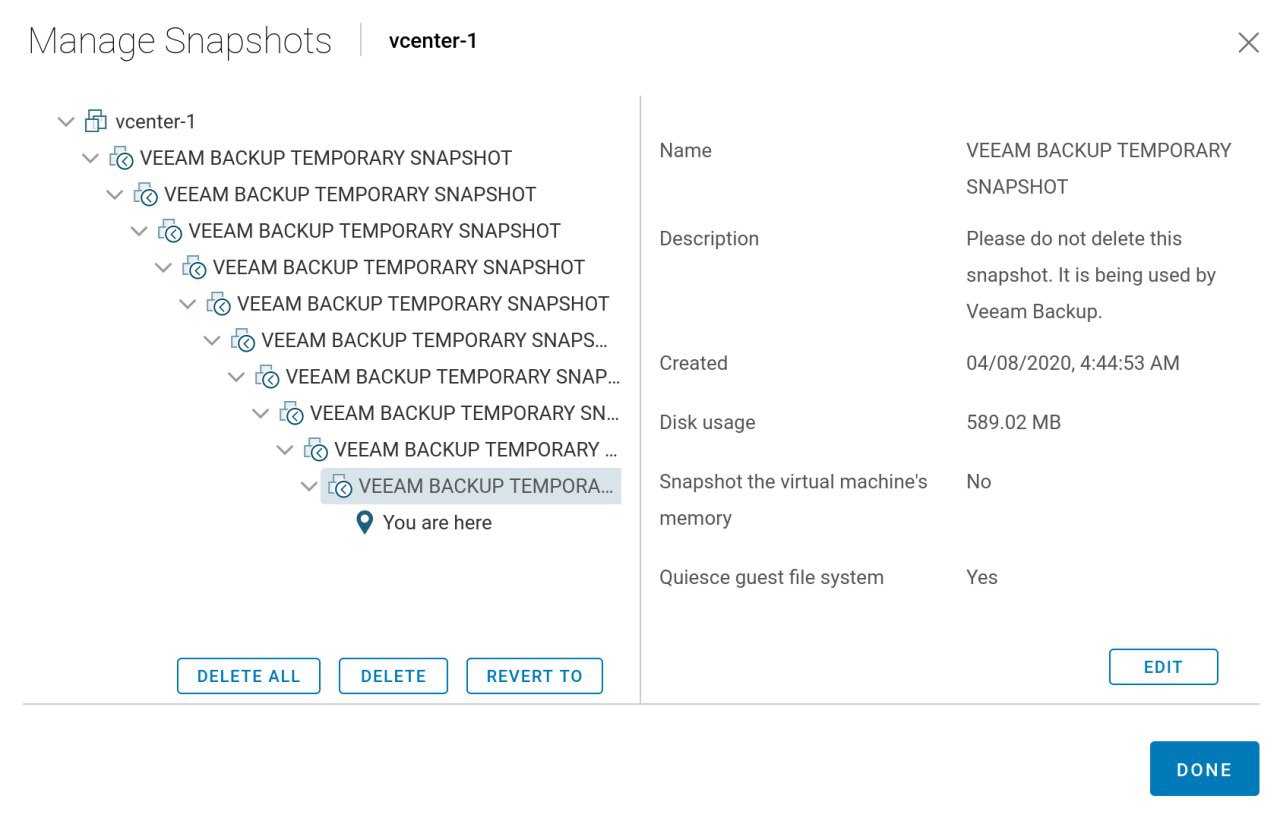
Task: Click the topmost snapshot clock icon
Action: coord(121,158)
